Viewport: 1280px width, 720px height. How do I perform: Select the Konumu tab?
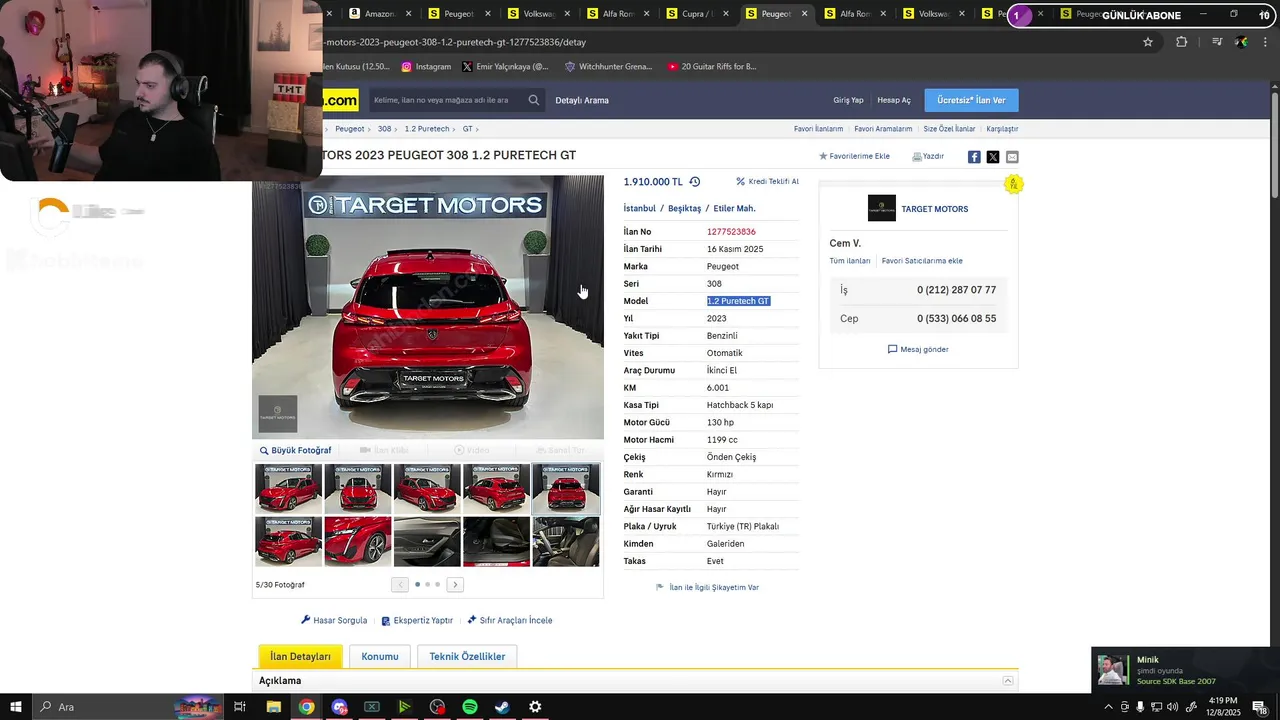[x=380, y=656]
